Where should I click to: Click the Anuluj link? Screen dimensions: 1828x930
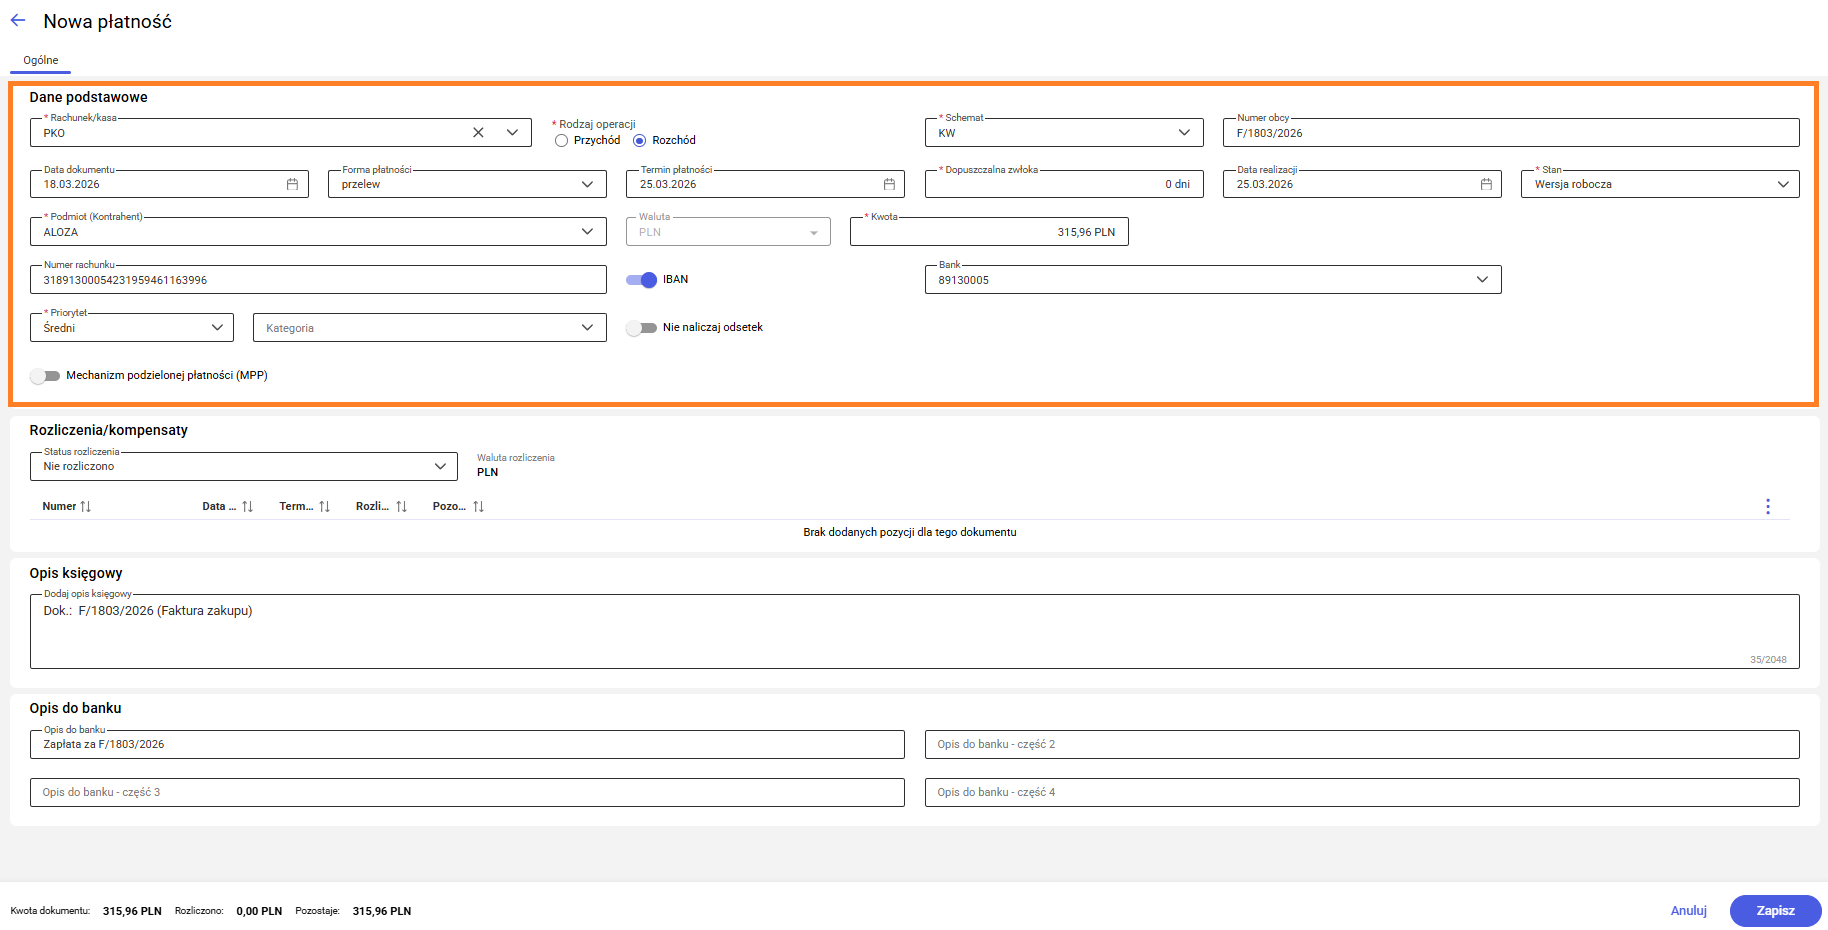pos(1688,911)
